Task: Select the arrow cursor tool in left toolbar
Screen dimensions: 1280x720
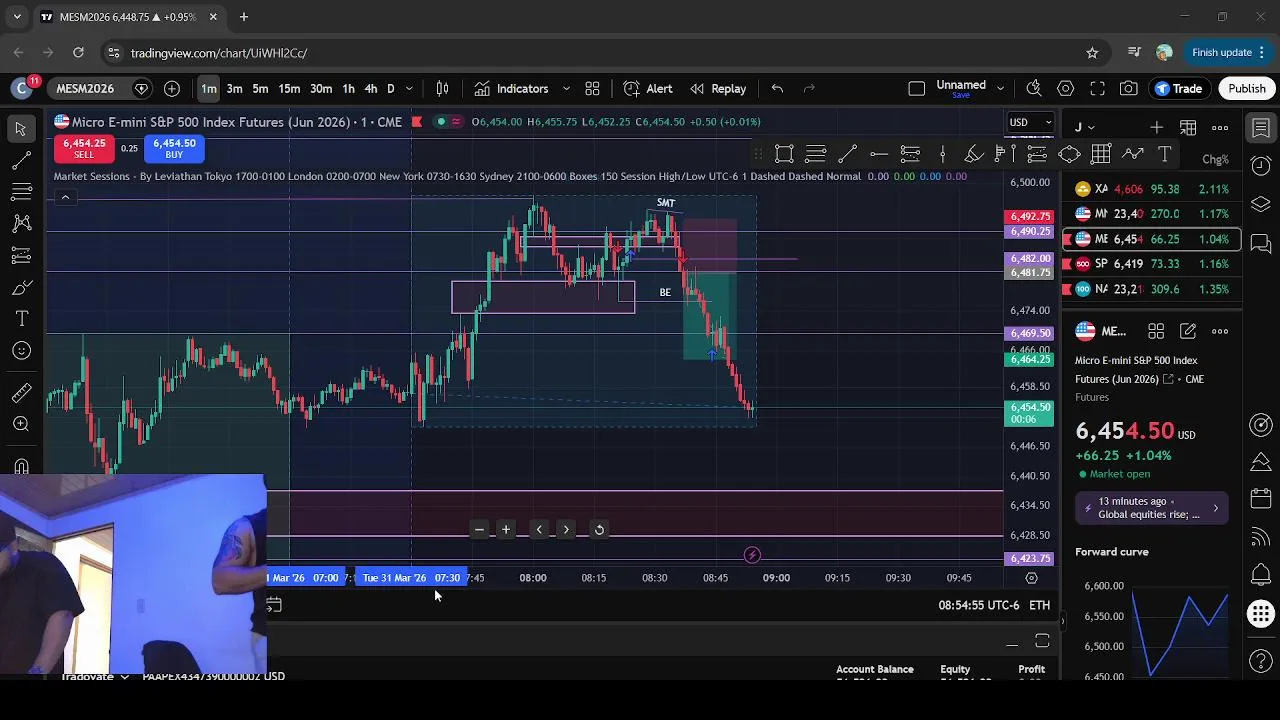Action: [21, 128]
